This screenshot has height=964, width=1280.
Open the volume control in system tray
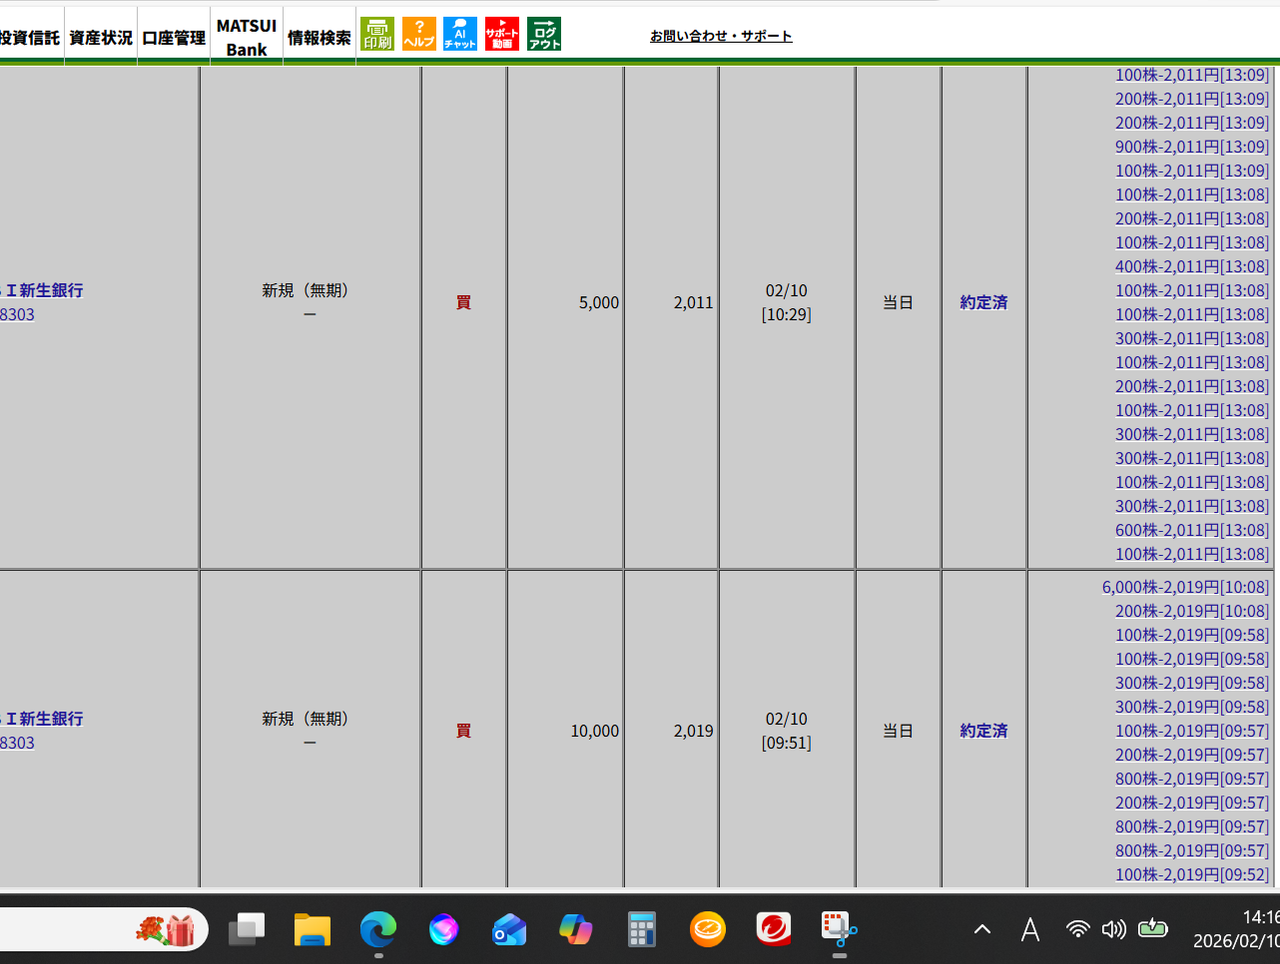click(x=1113, y=930)
